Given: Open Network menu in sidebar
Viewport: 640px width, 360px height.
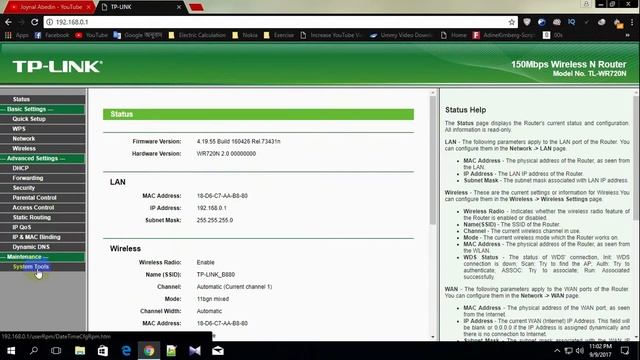Looking at the screenshot, I should coord(24,138).
